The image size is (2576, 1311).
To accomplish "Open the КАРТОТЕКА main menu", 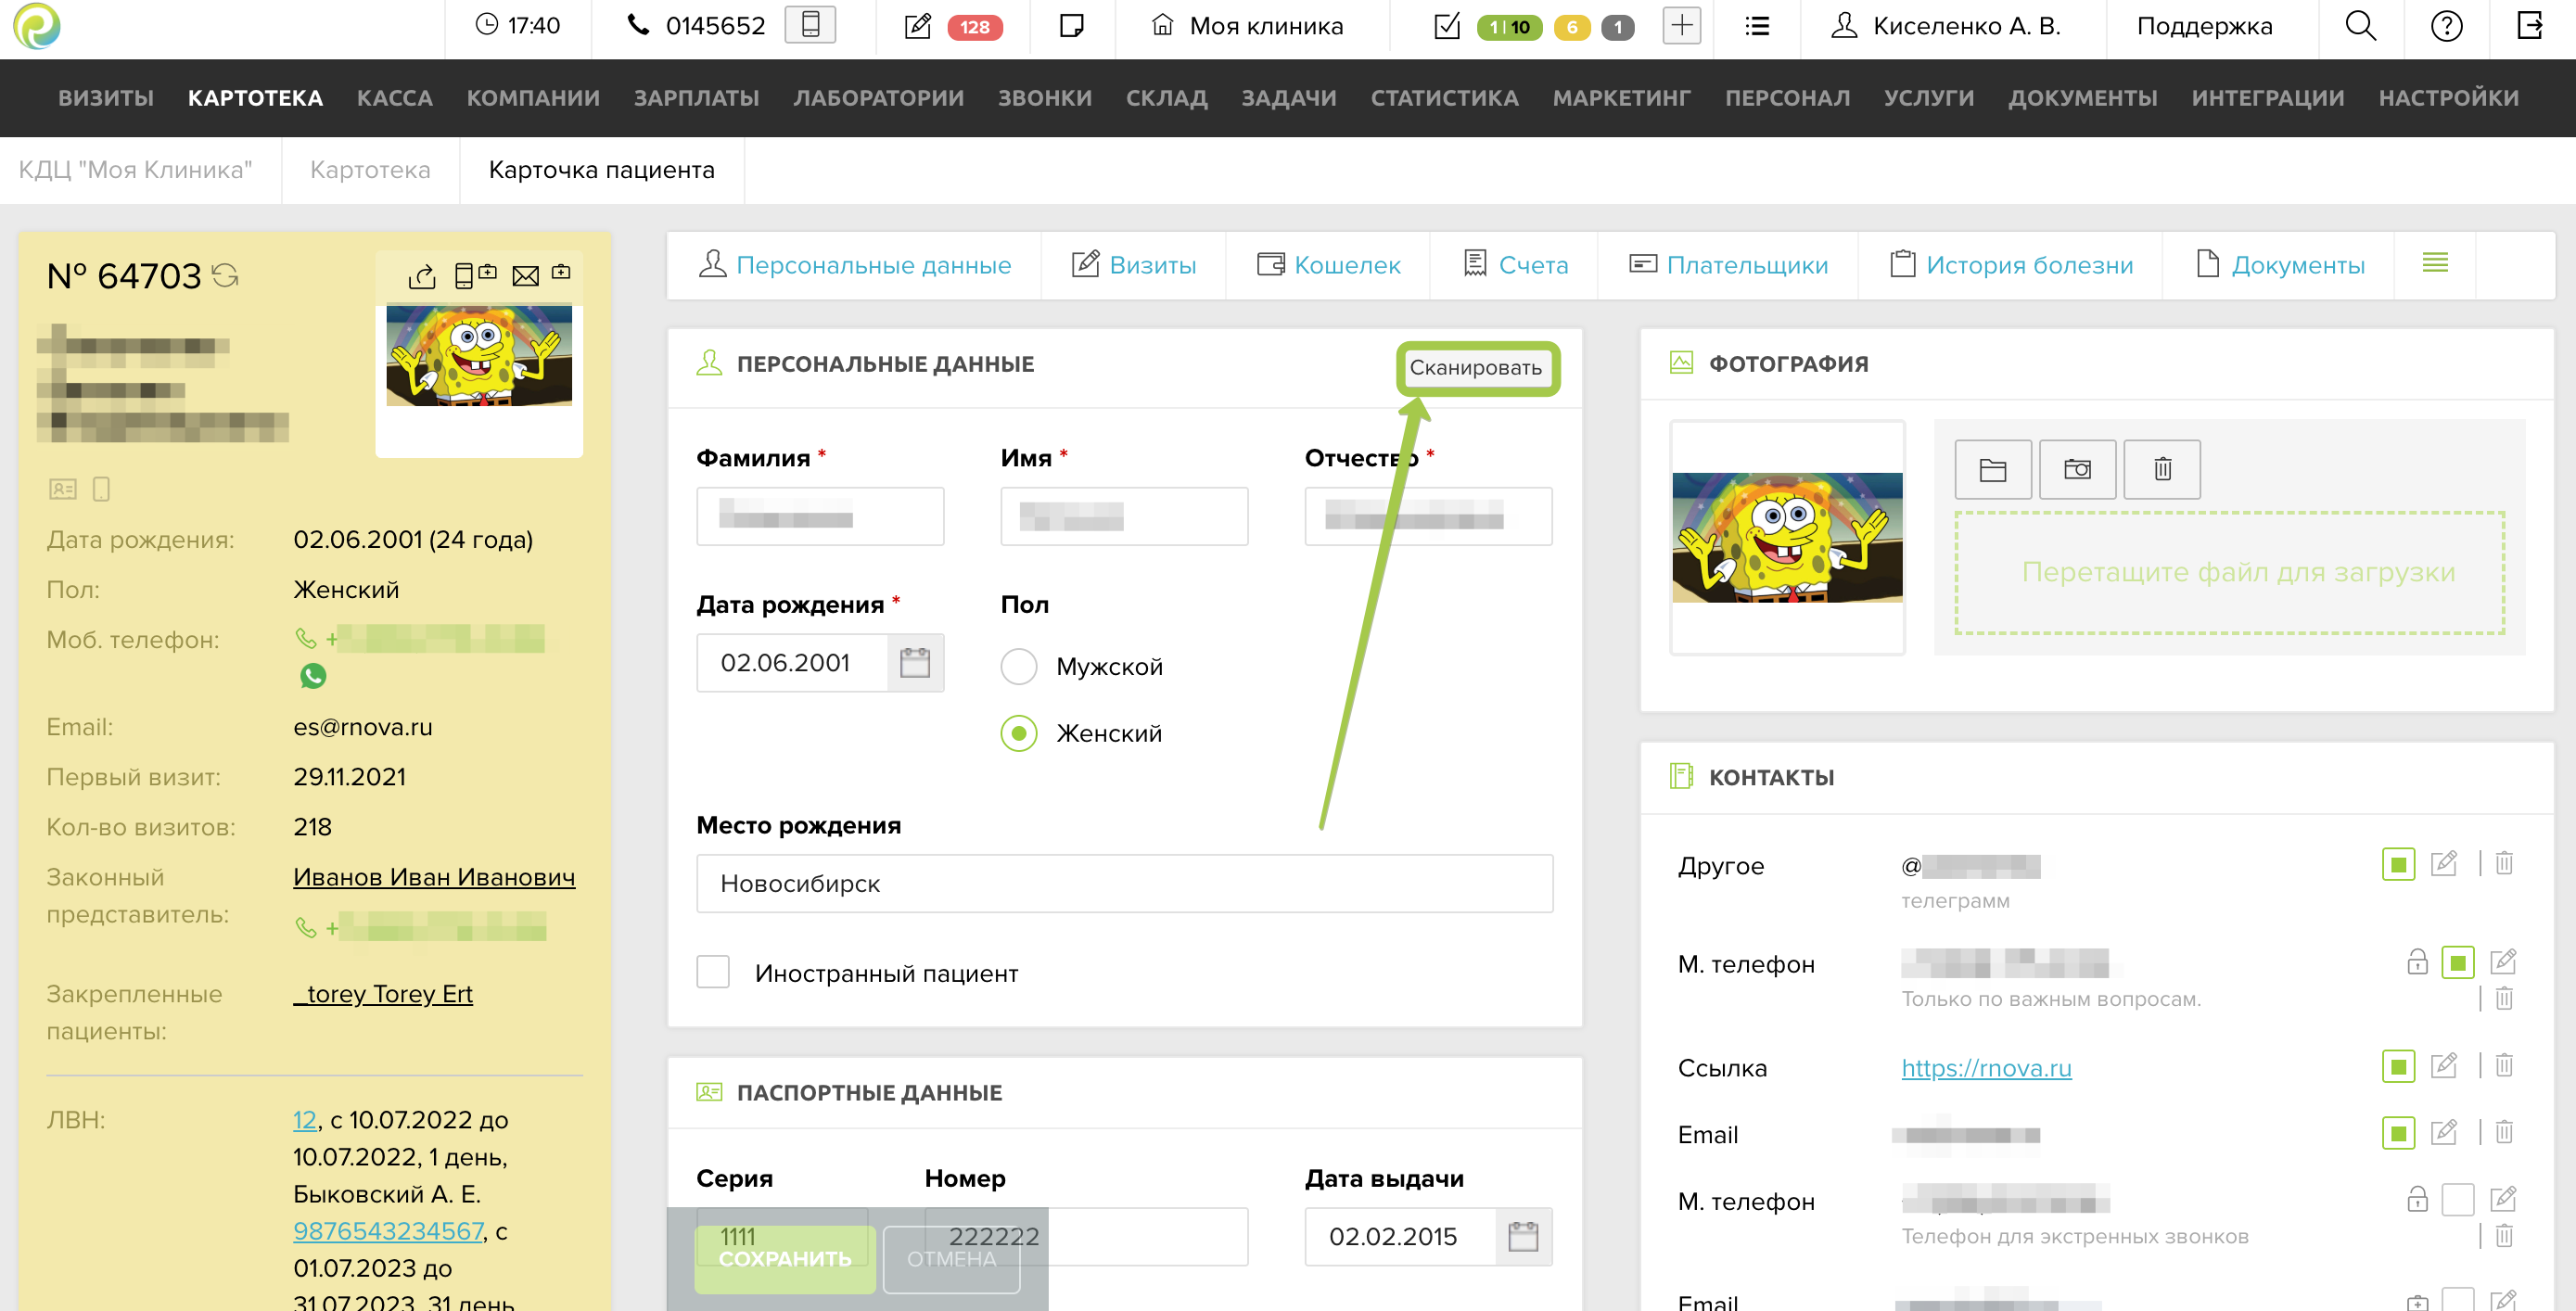I will click(x=255, y=98).
